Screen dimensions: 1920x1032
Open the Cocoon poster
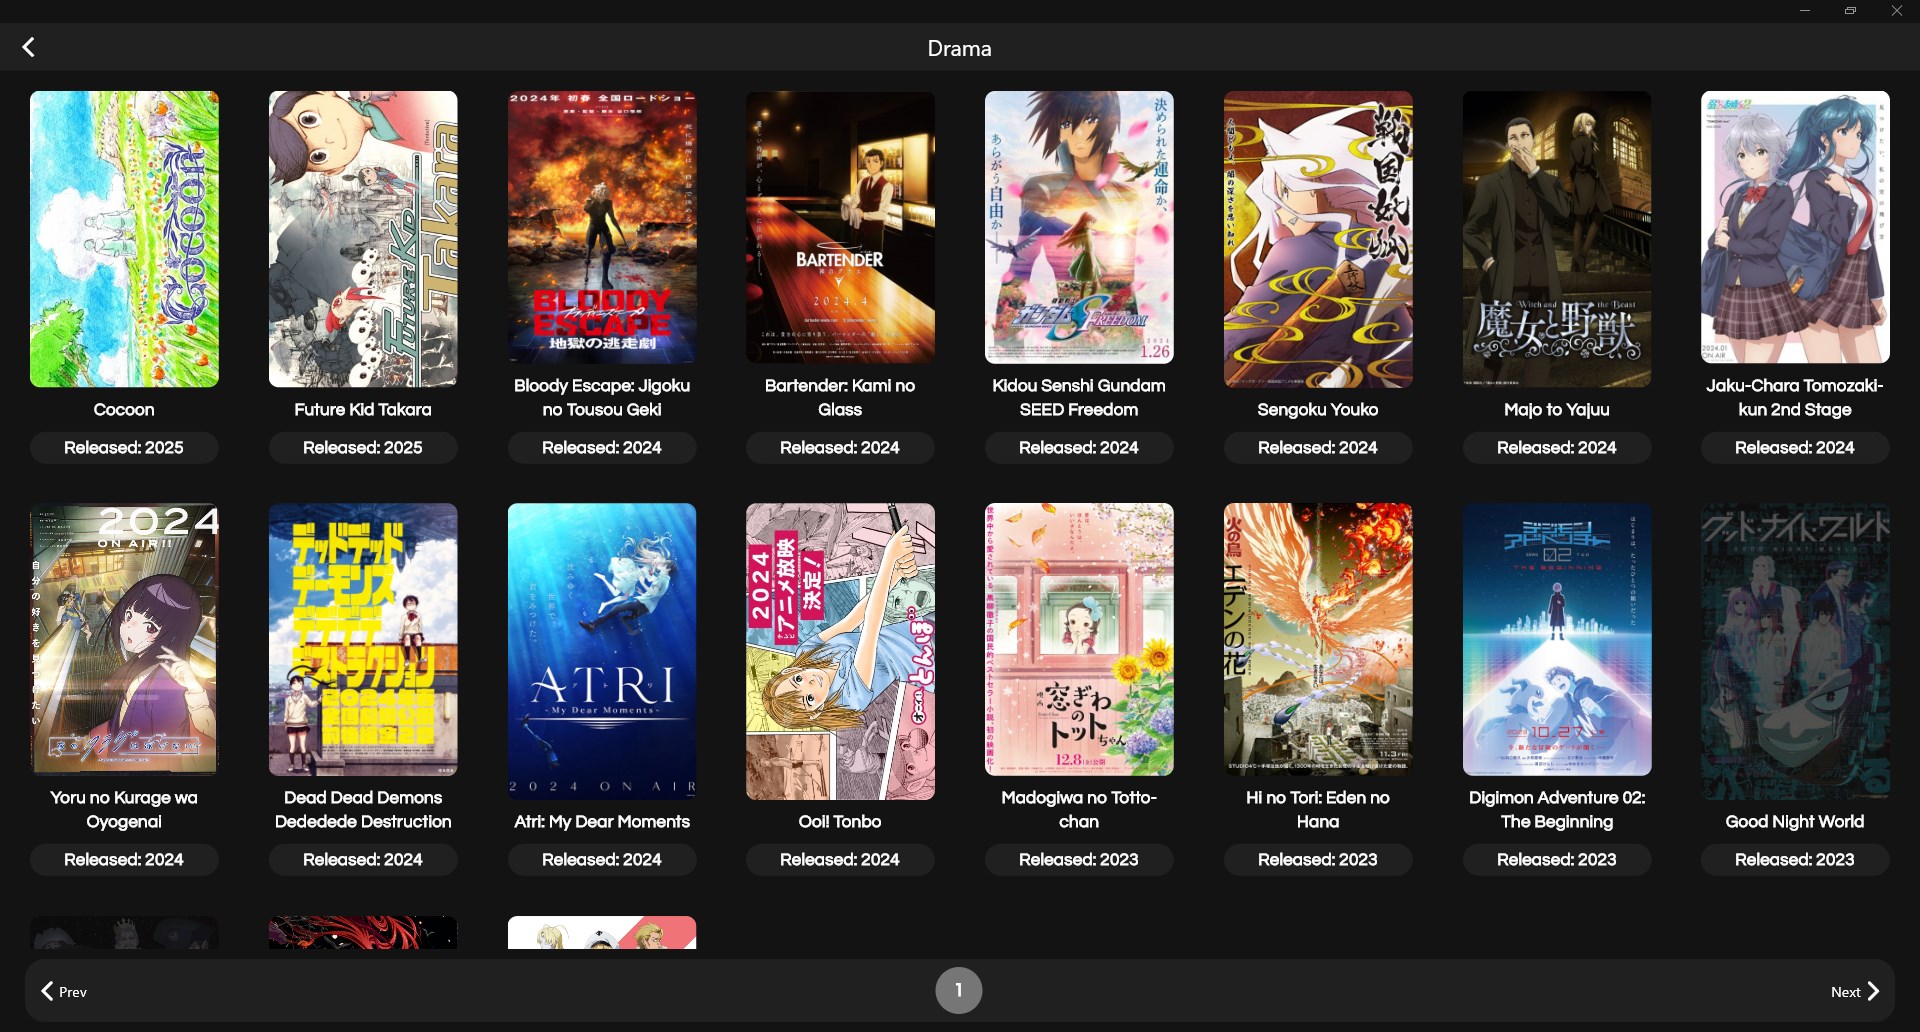pos(124,239)
